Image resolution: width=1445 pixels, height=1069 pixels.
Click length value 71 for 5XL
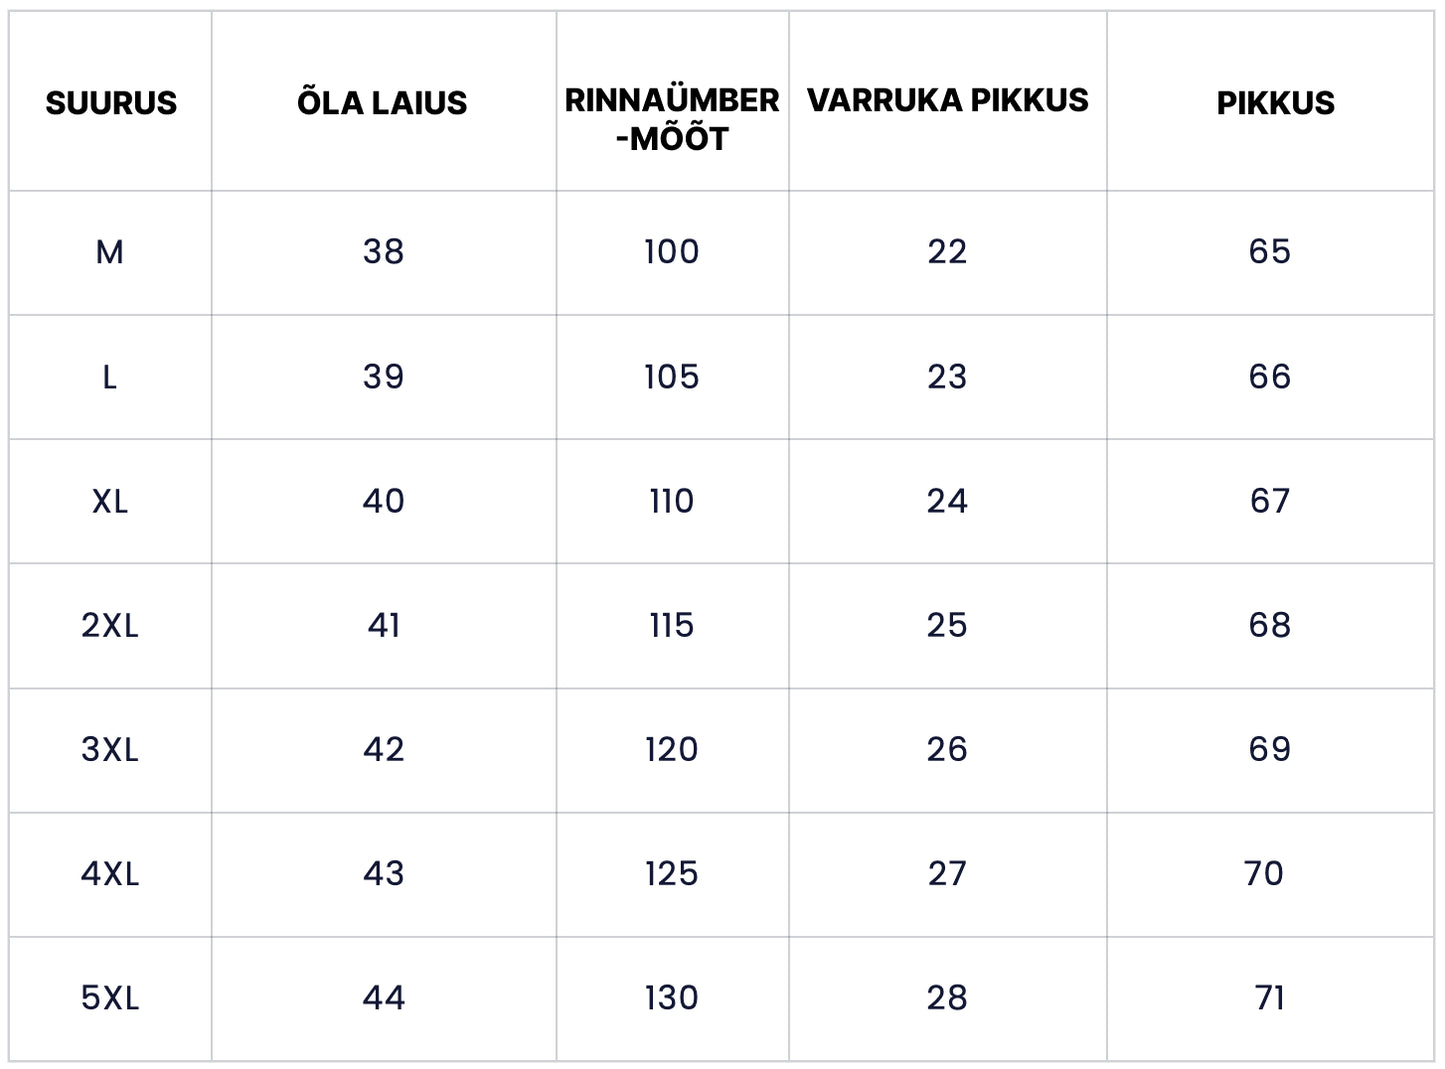tap(1270, 997)
